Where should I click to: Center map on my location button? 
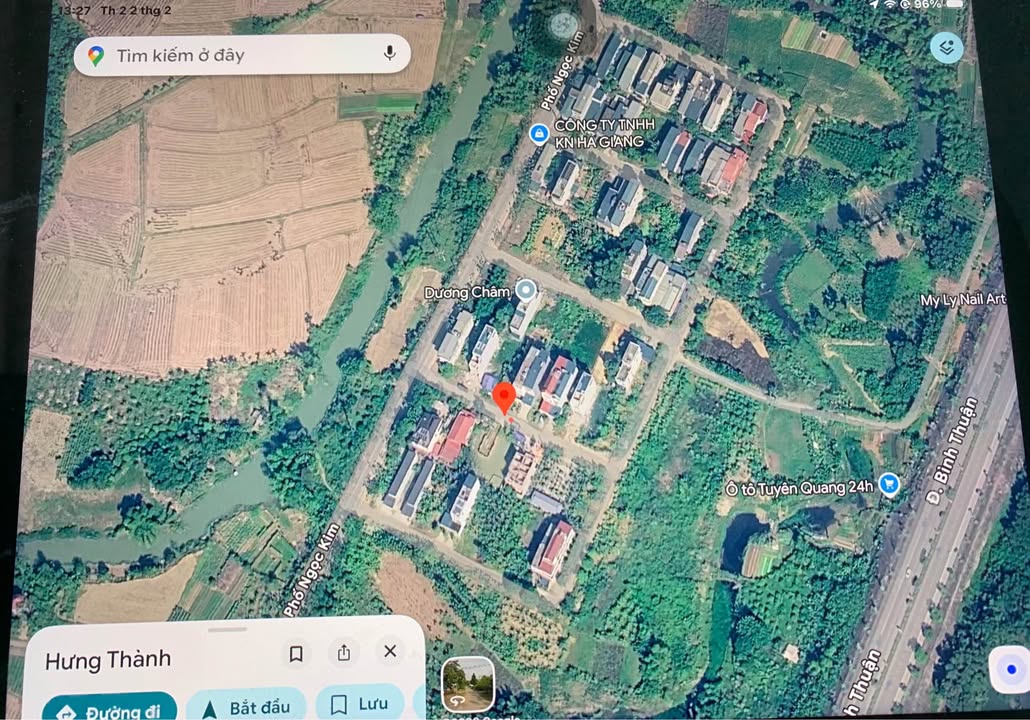point(1009,669)
